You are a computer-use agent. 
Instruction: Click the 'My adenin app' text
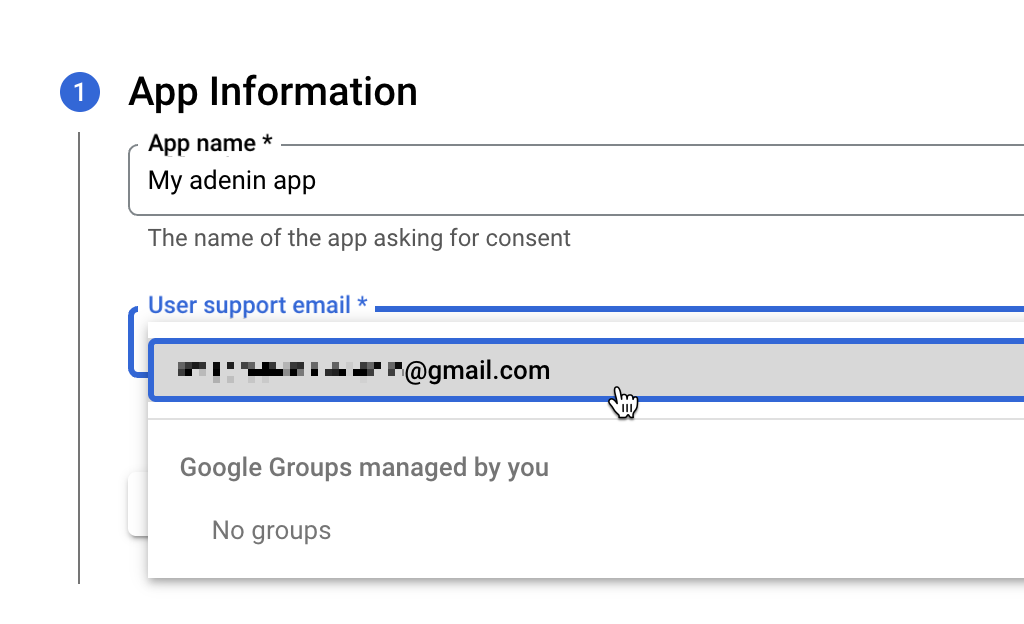pos(232,181)
